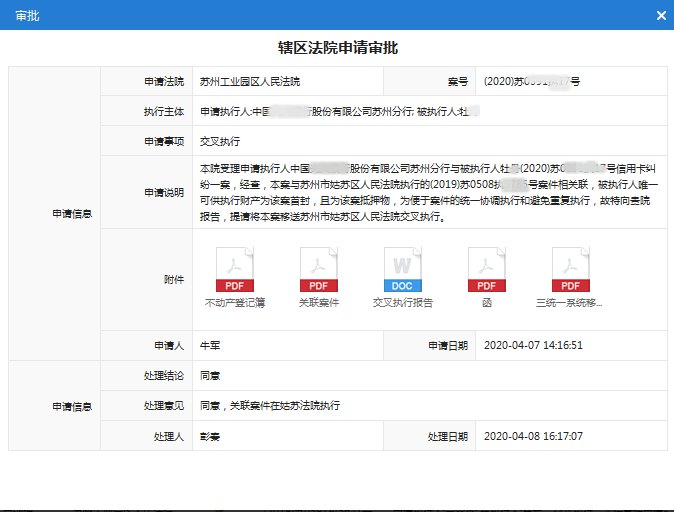Viewport: 674px width, 512px height.
Task: Click the 不动产登记簿 file name text
Action: [x=235, y=302]
